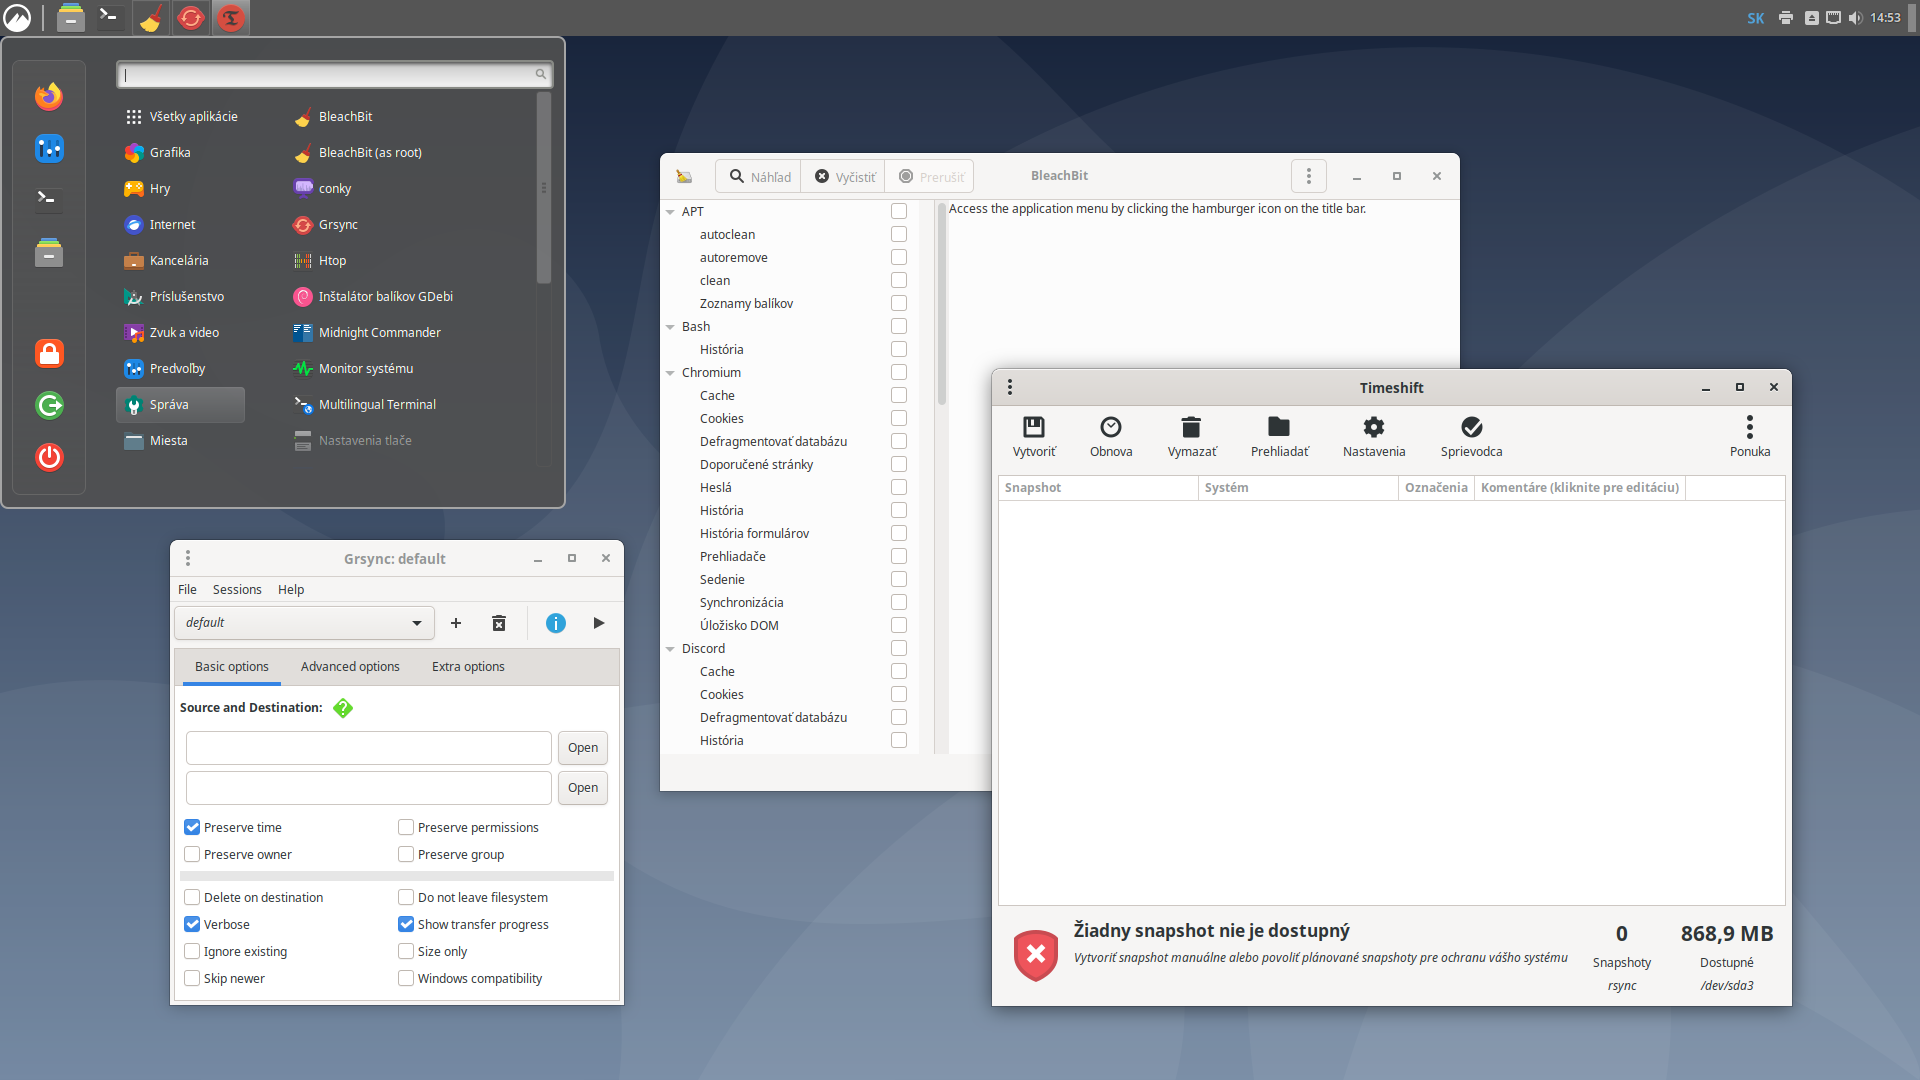This screenshot has width=1920, height=1080.
Task: Click BleachBit Vyčistiť clean button
Action: [845, 176]
